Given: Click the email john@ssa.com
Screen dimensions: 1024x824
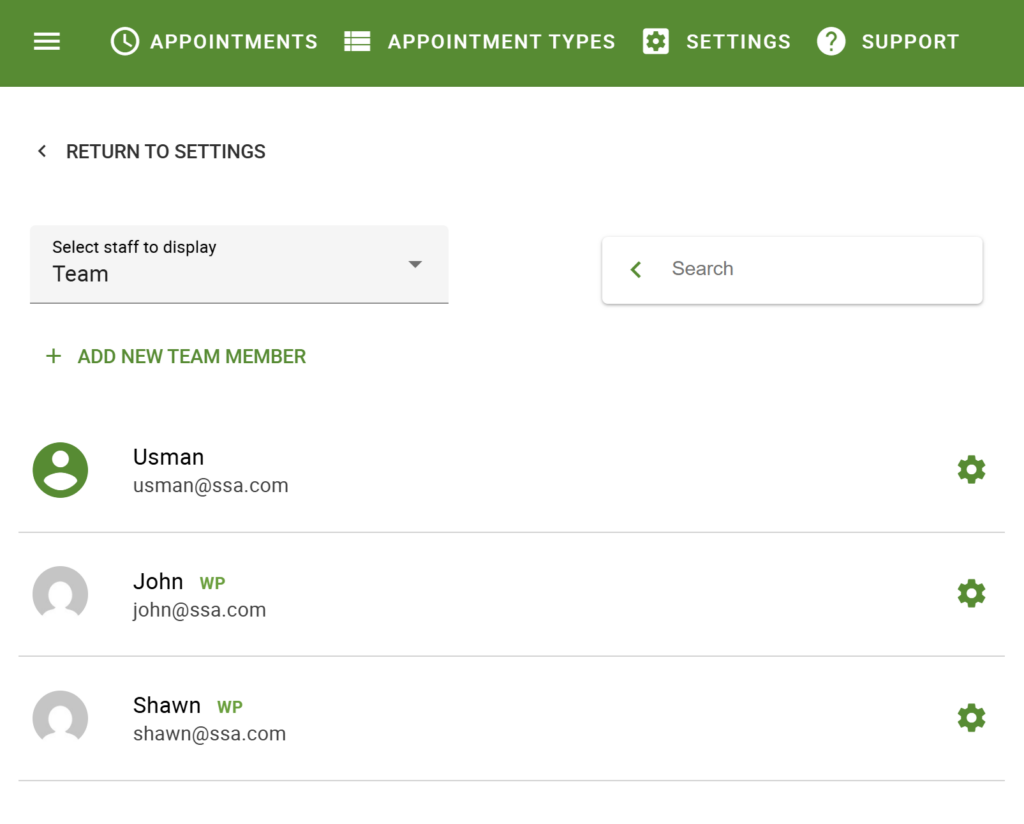Looking at the screenshot, I should pos(199,610).
